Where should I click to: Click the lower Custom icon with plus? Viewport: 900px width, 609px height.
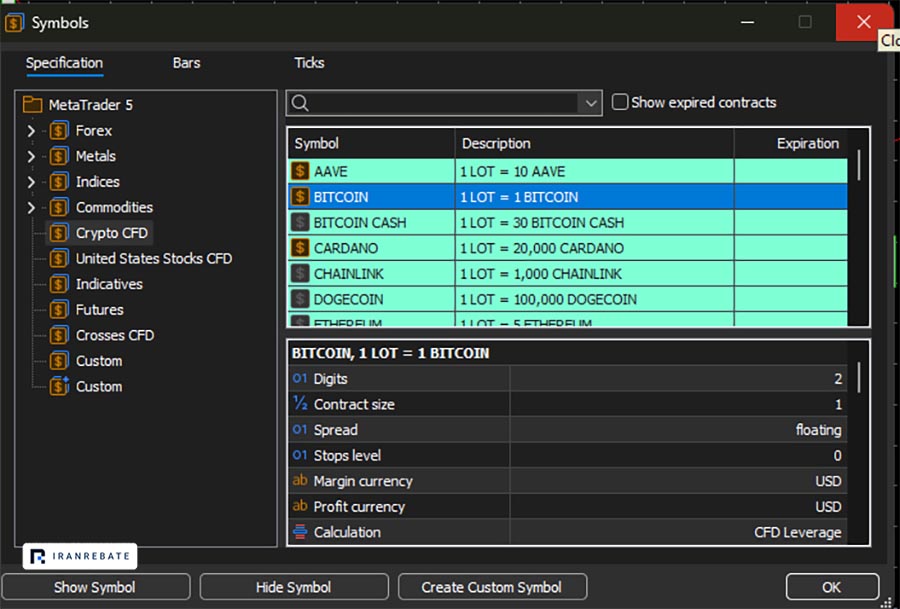59,386
